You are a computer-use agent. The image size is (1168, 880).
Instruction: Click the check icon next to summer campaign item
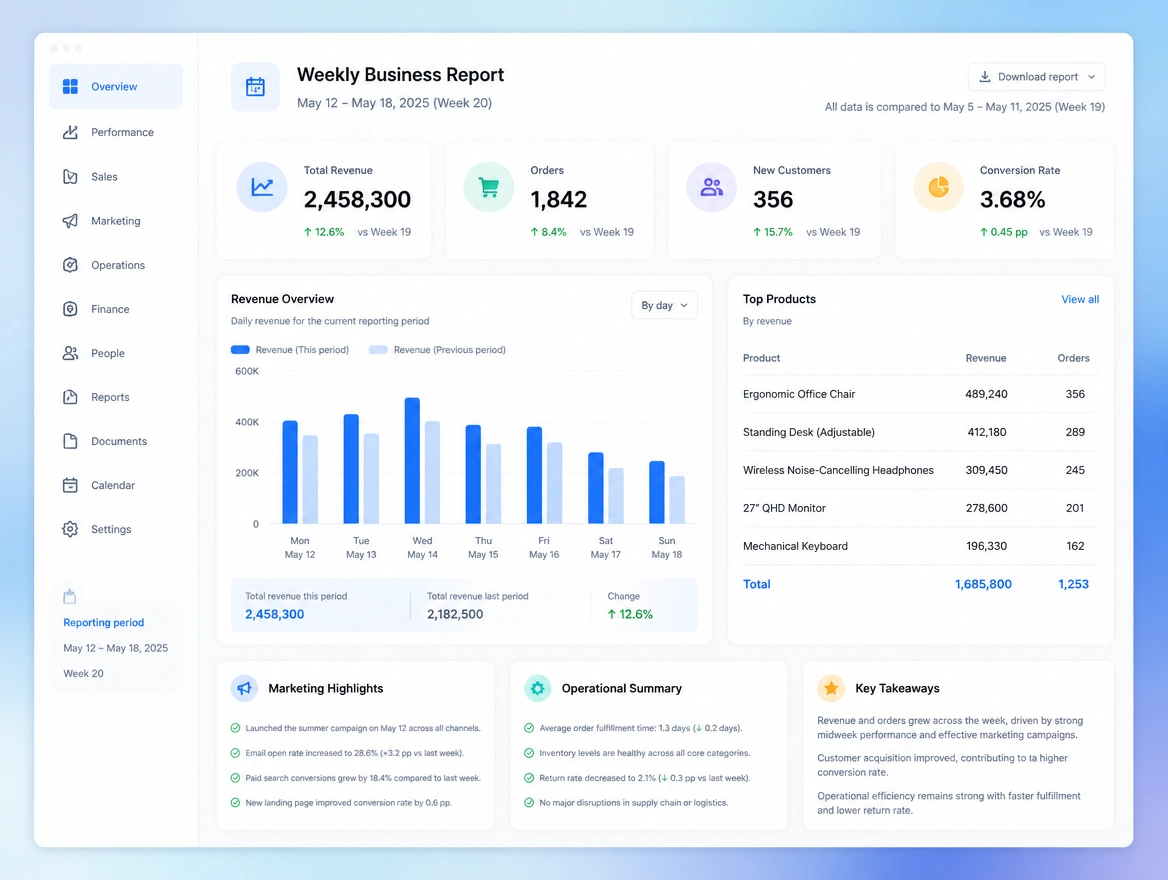[235, 728]
